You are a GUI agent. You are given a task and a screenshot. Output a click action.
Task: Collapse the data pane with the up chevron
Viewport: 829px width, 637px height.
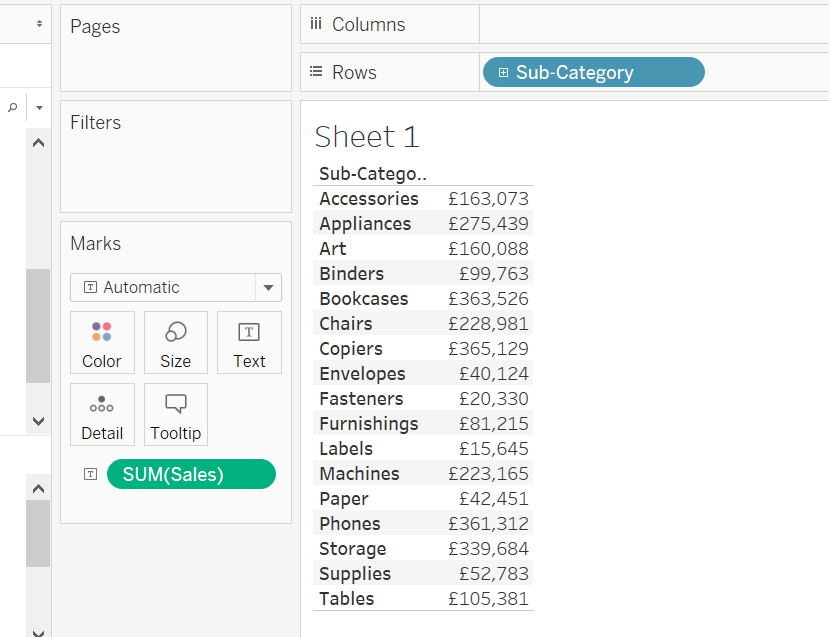point(38,142)
